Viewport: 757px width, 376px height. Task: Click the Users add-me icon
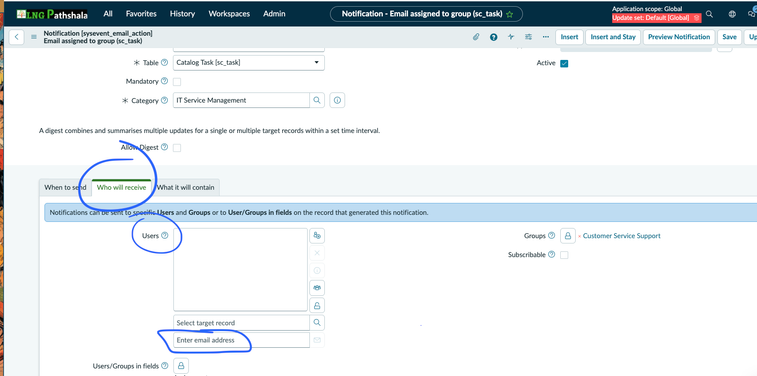317,236
